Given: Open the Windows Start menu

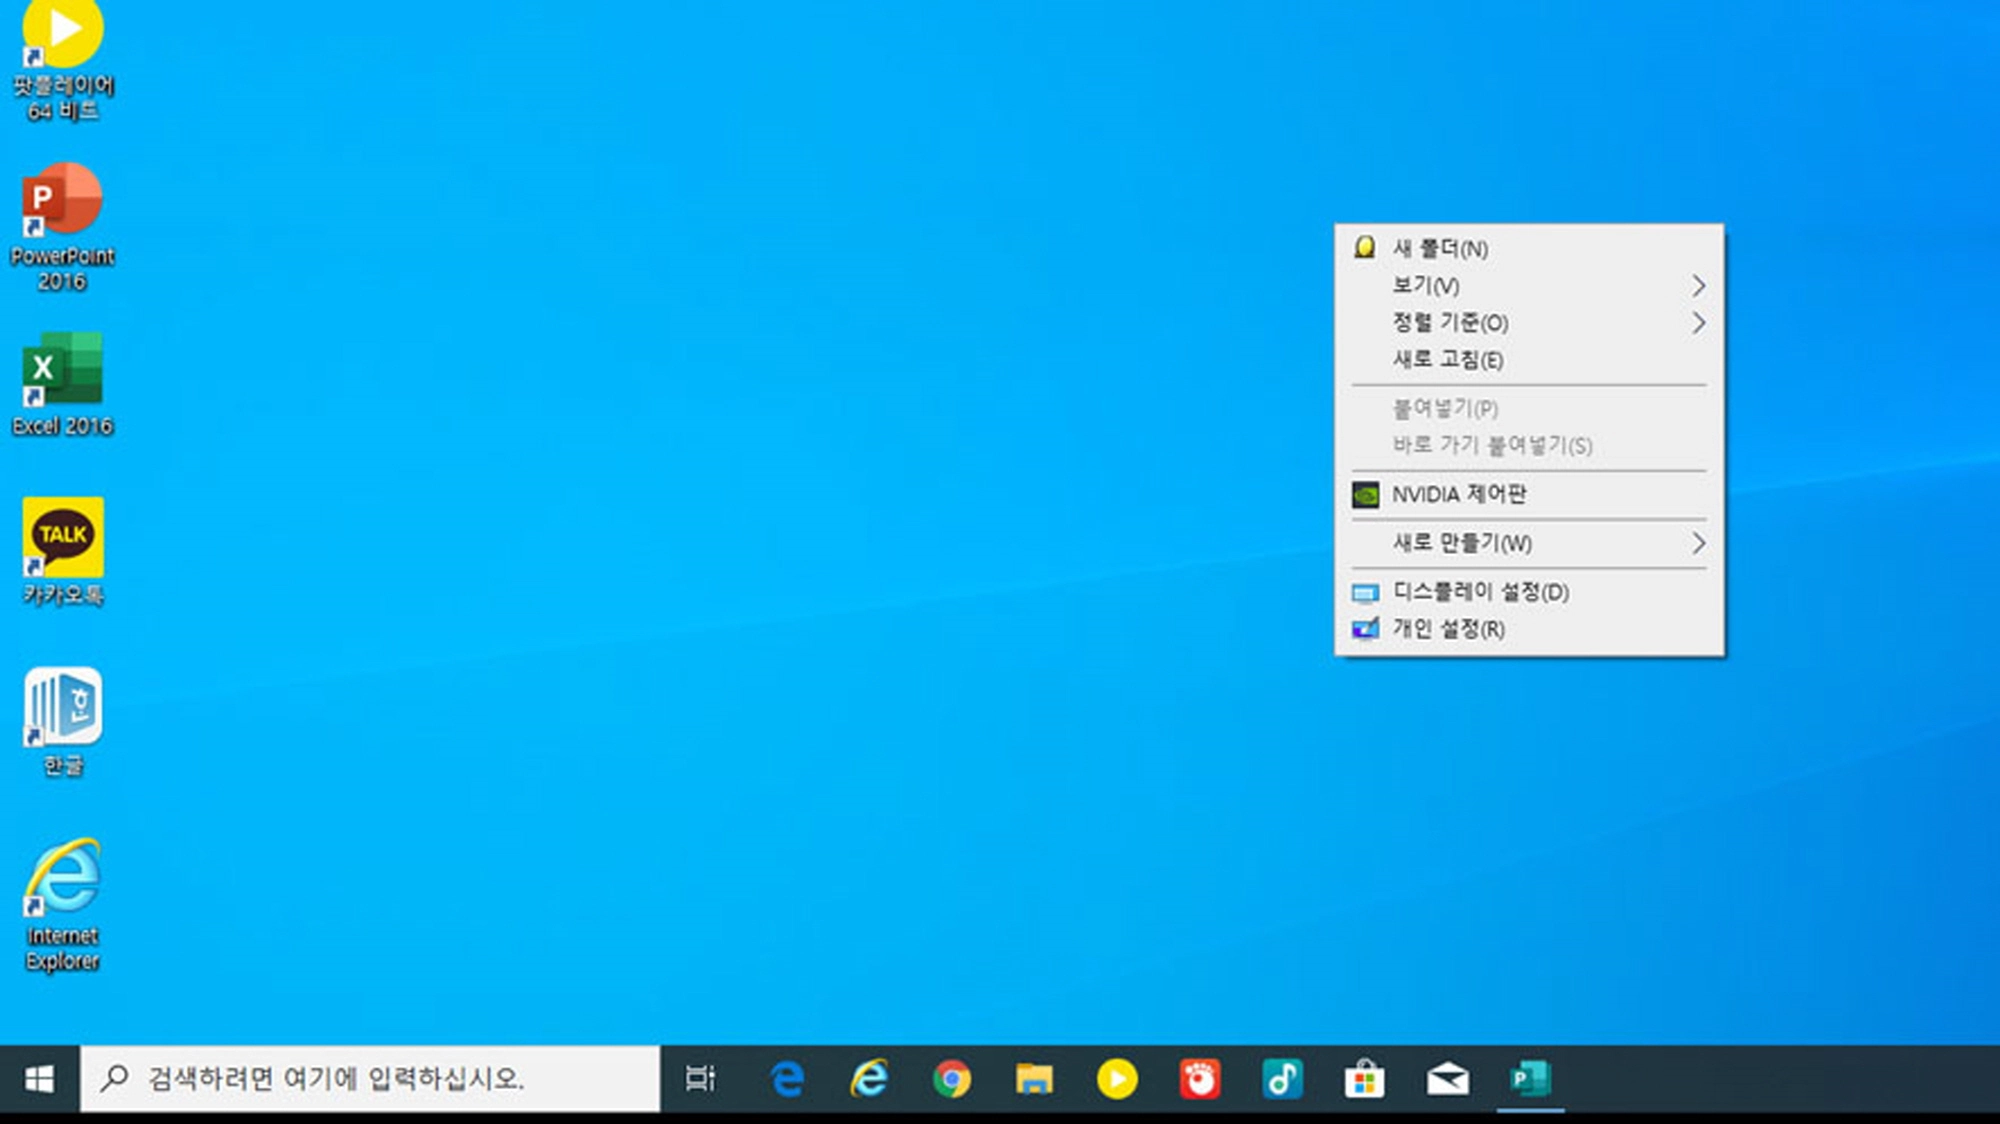Looking at the screenshot, I should click(x=39, y=1079).
